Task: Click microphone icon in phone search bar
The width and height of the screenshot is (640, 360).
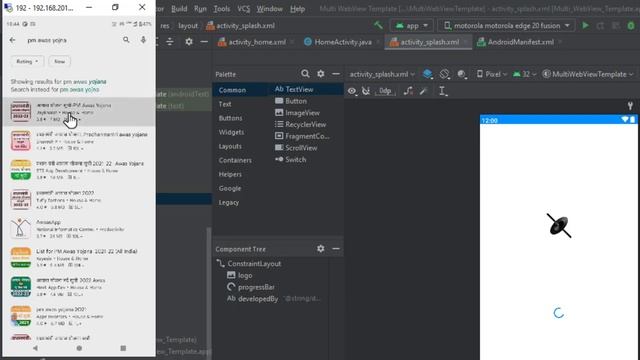Action: point(143,40)
